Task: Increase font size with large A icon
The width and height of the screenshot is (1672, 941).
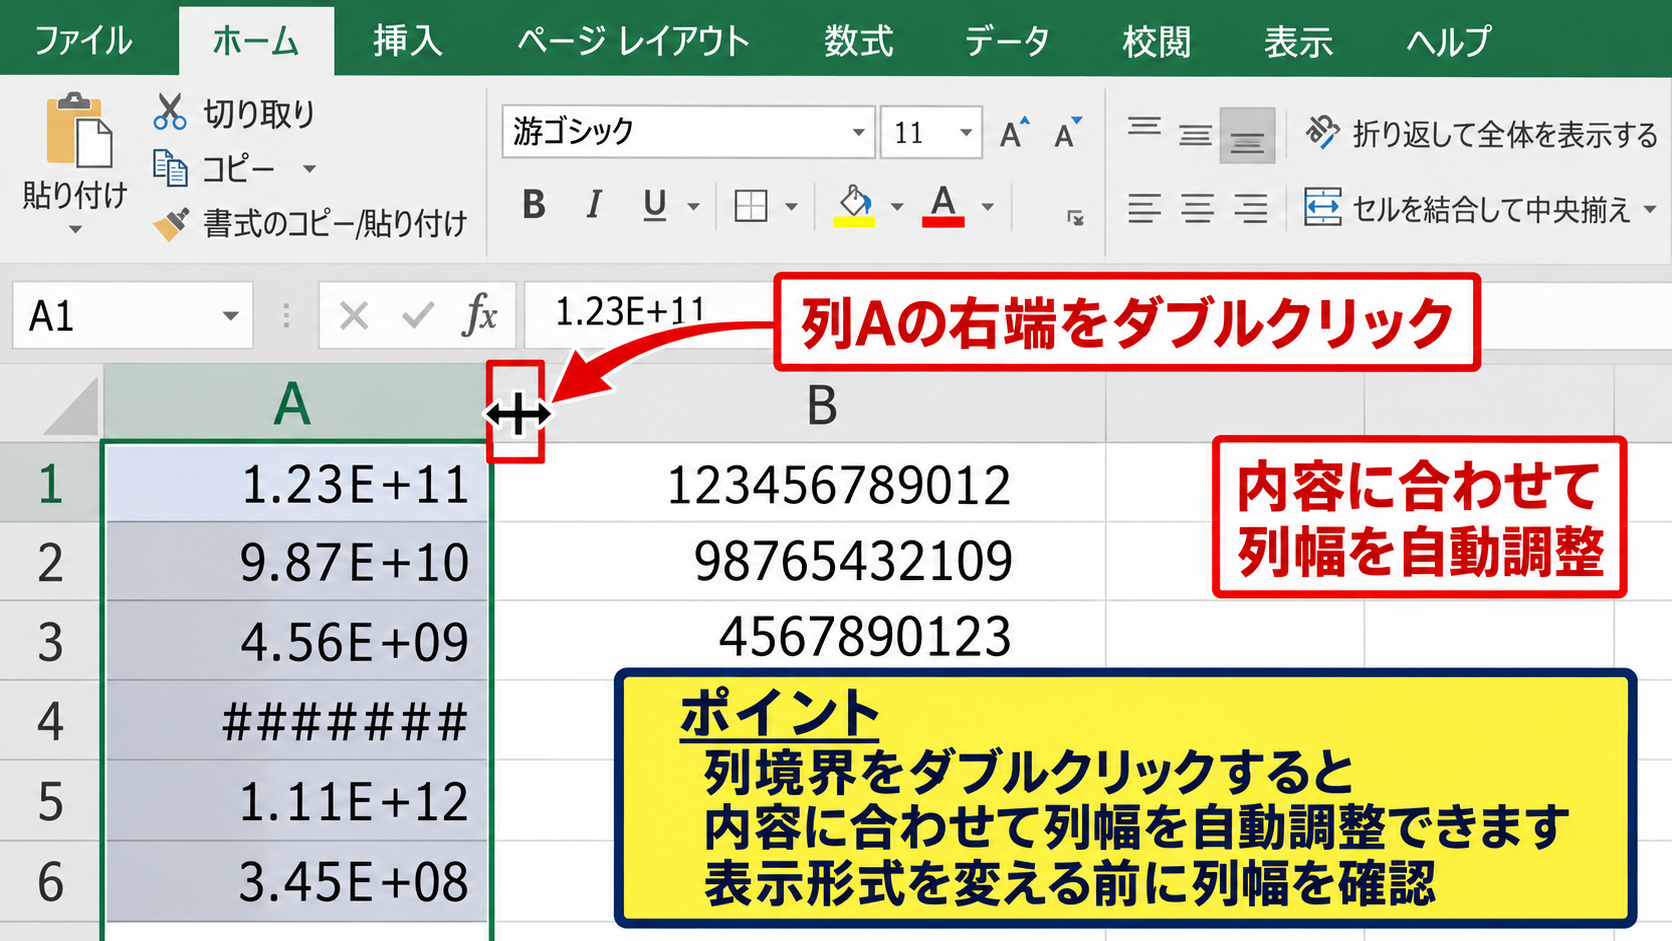Action: [x=1014, y=133]
